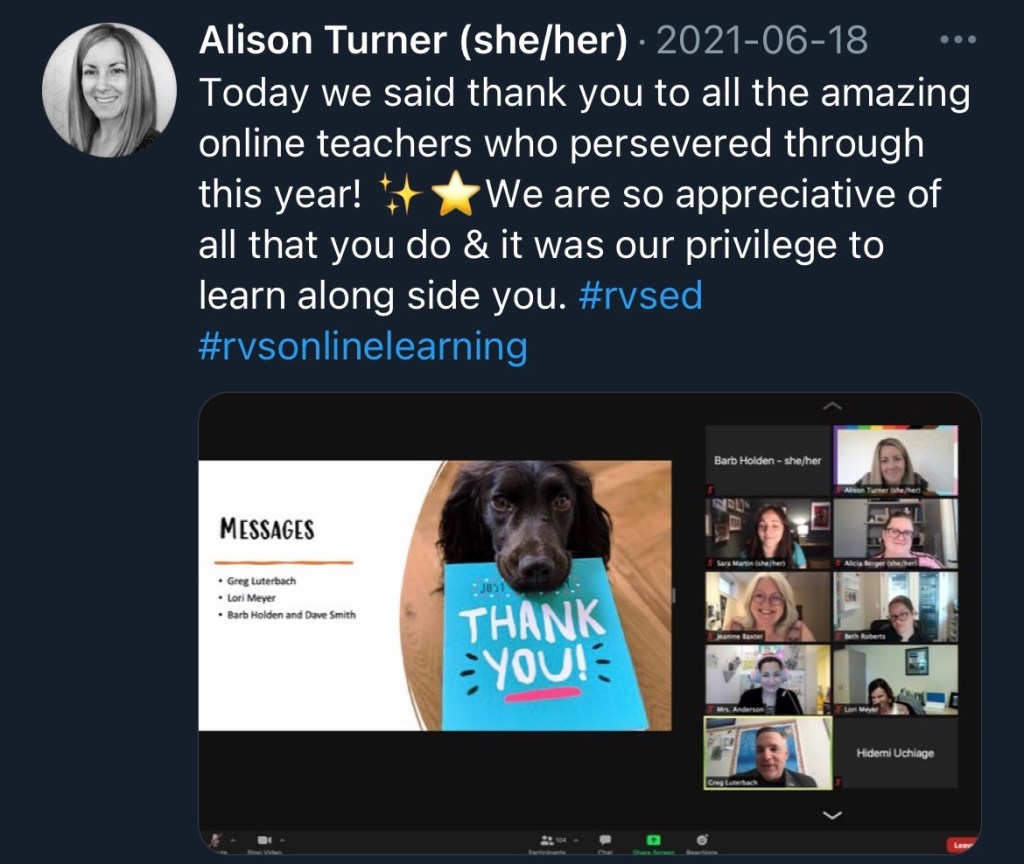Open the Zoom Chat bubble icon
This screenshot has width=1024, height=864.
point(605,840)
